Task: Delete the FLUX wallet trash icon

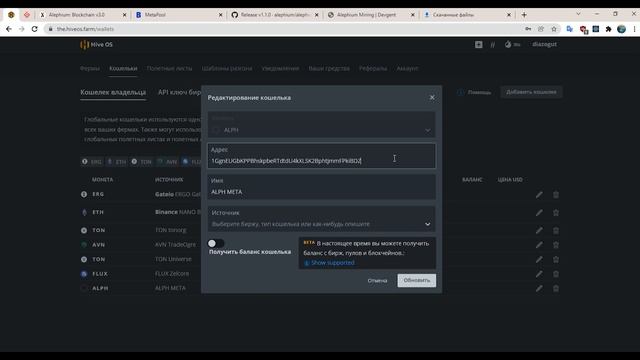Action: [x=556, y=274]
